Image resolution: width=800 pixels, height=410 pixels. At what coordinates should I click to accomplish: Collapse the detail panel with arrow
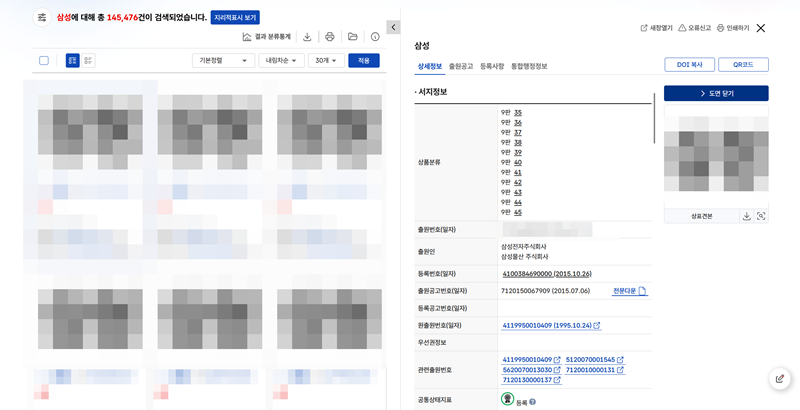tap(393, 27)
